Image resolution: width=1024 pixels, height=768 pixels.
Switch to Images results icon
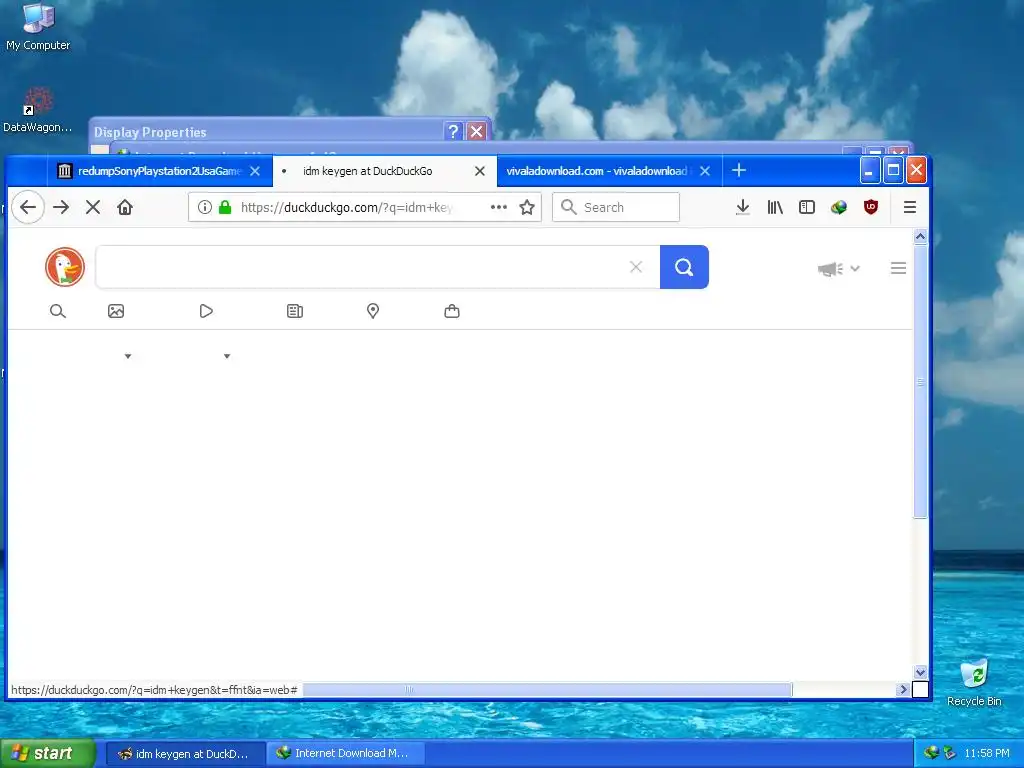(116, 311)
